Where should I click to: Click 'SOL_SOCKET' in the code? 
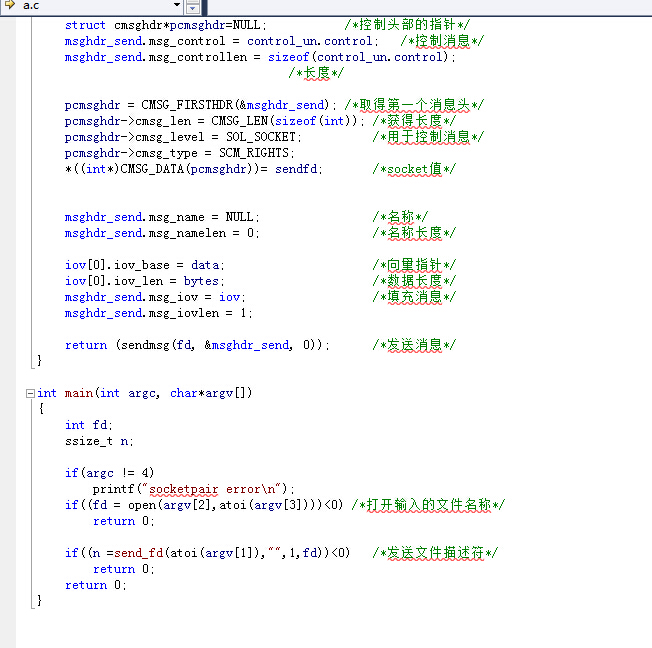pyautogui.click(x=261, y=137)
